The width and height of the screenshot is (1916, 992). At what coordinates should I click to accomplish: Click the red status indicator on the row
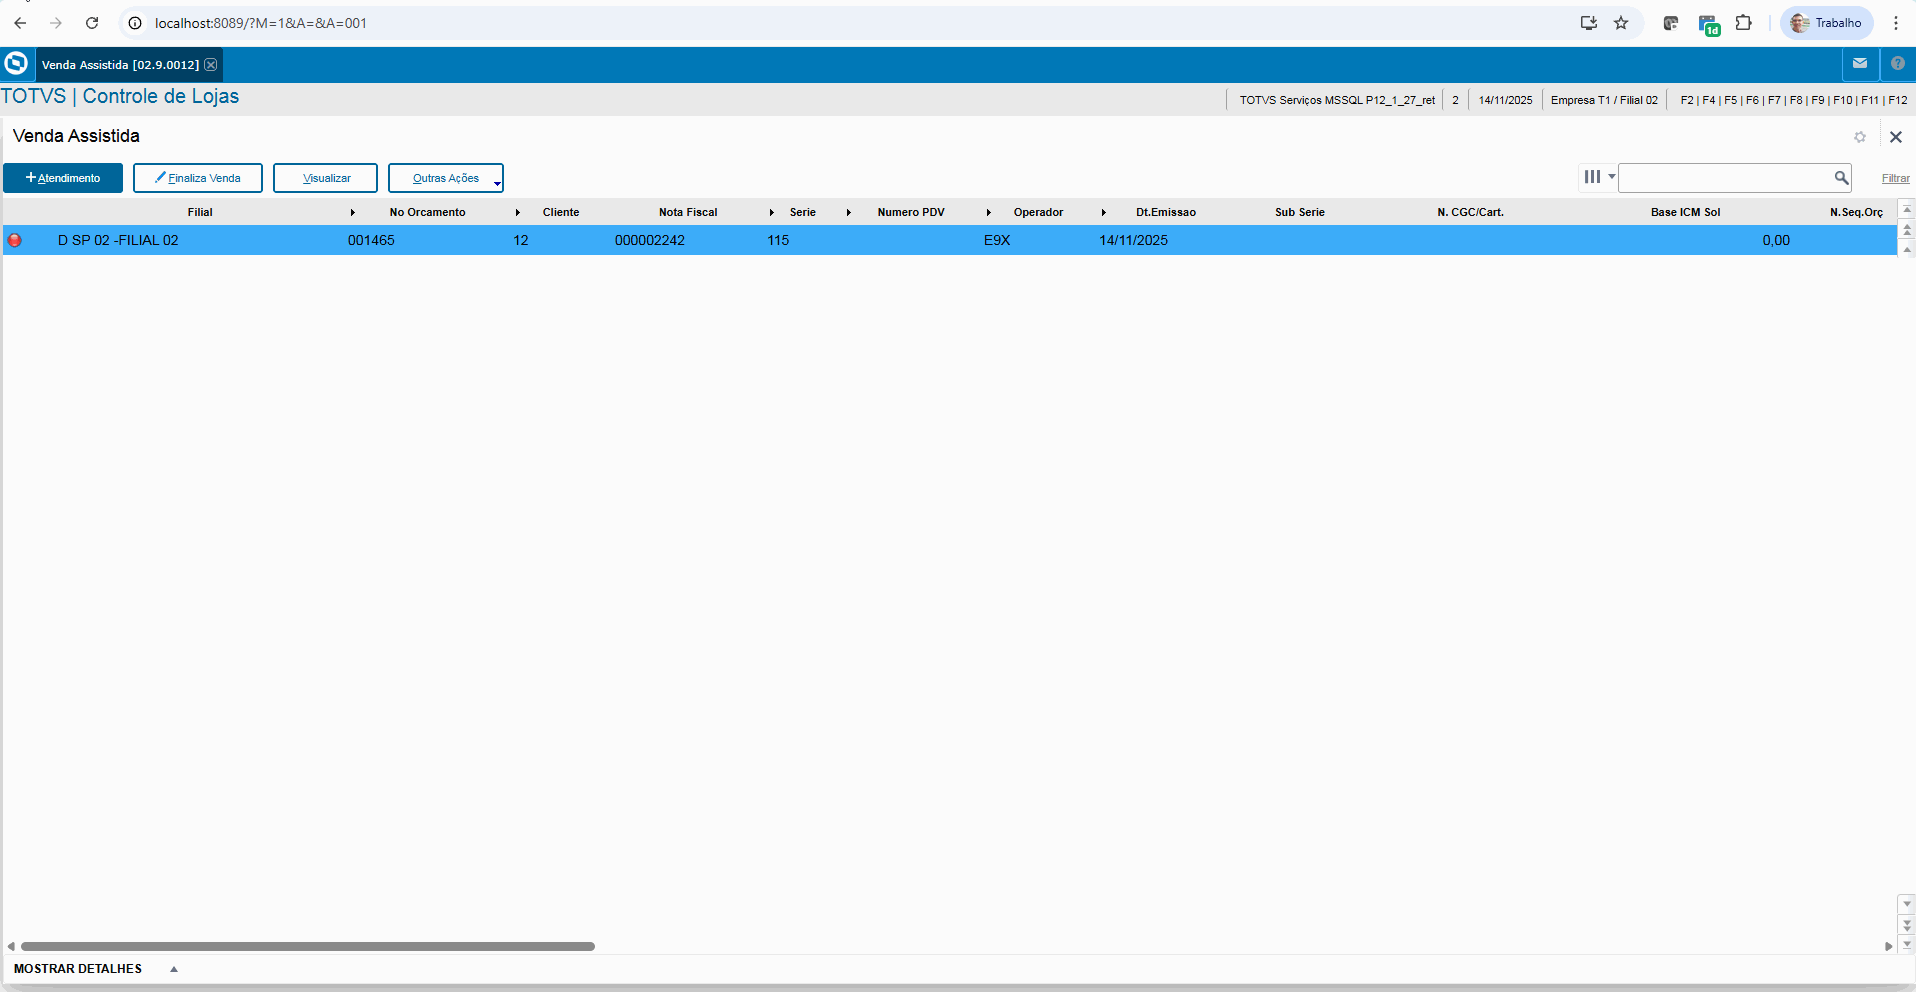(15, 240)
